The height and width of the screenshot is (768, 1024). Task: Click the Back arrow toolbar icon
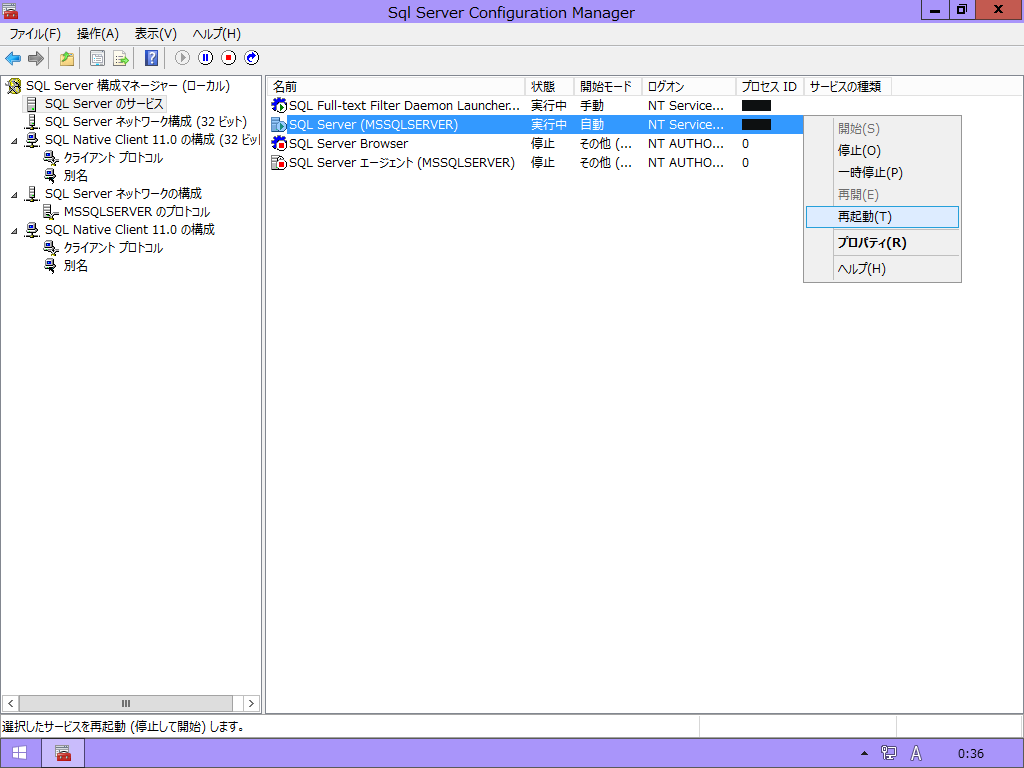[13, 58]
